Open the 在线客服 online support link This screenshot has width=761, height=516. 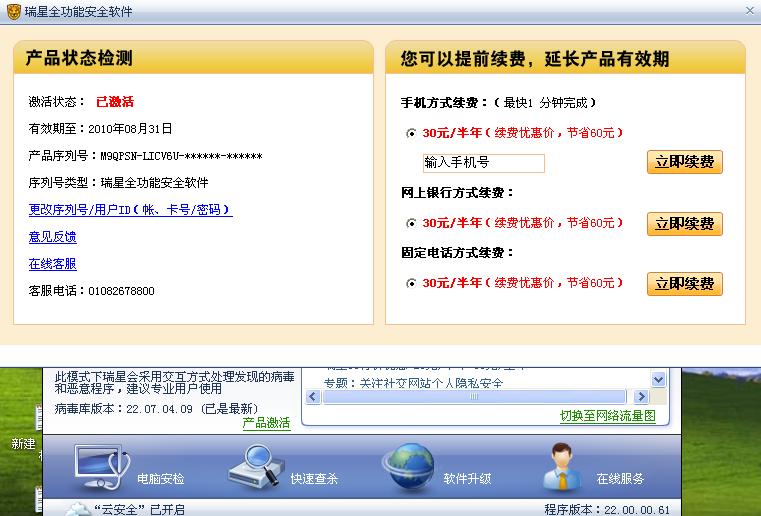(52, 264)
